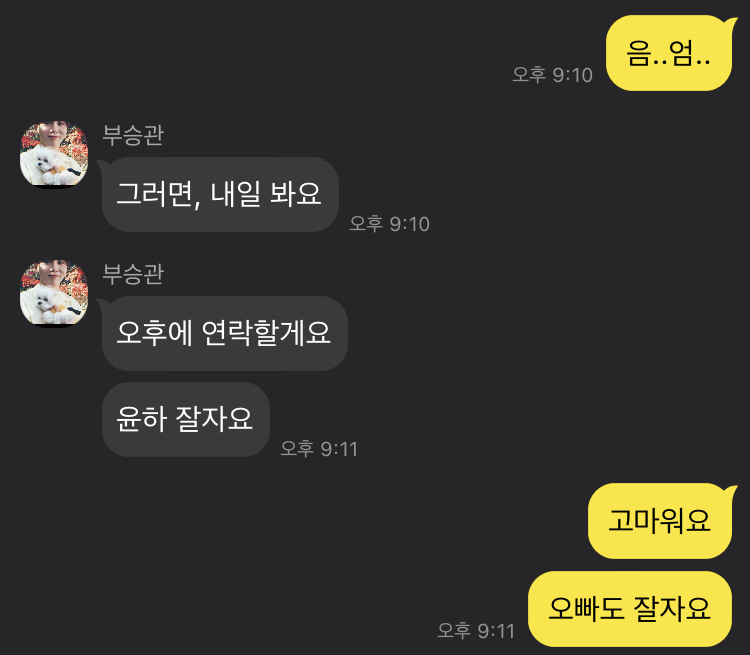The height and width of the screenshot is (655, 750).
Task: Select the '오빠도 잘자요' yellow message bubble
Action: coord(630,609)
